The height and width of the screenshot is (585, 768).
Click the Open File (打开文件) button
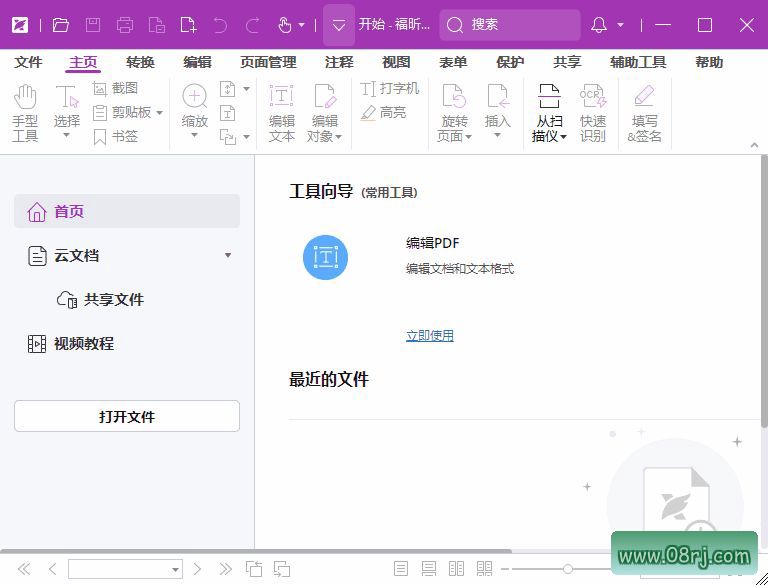(x=127, y=417)
